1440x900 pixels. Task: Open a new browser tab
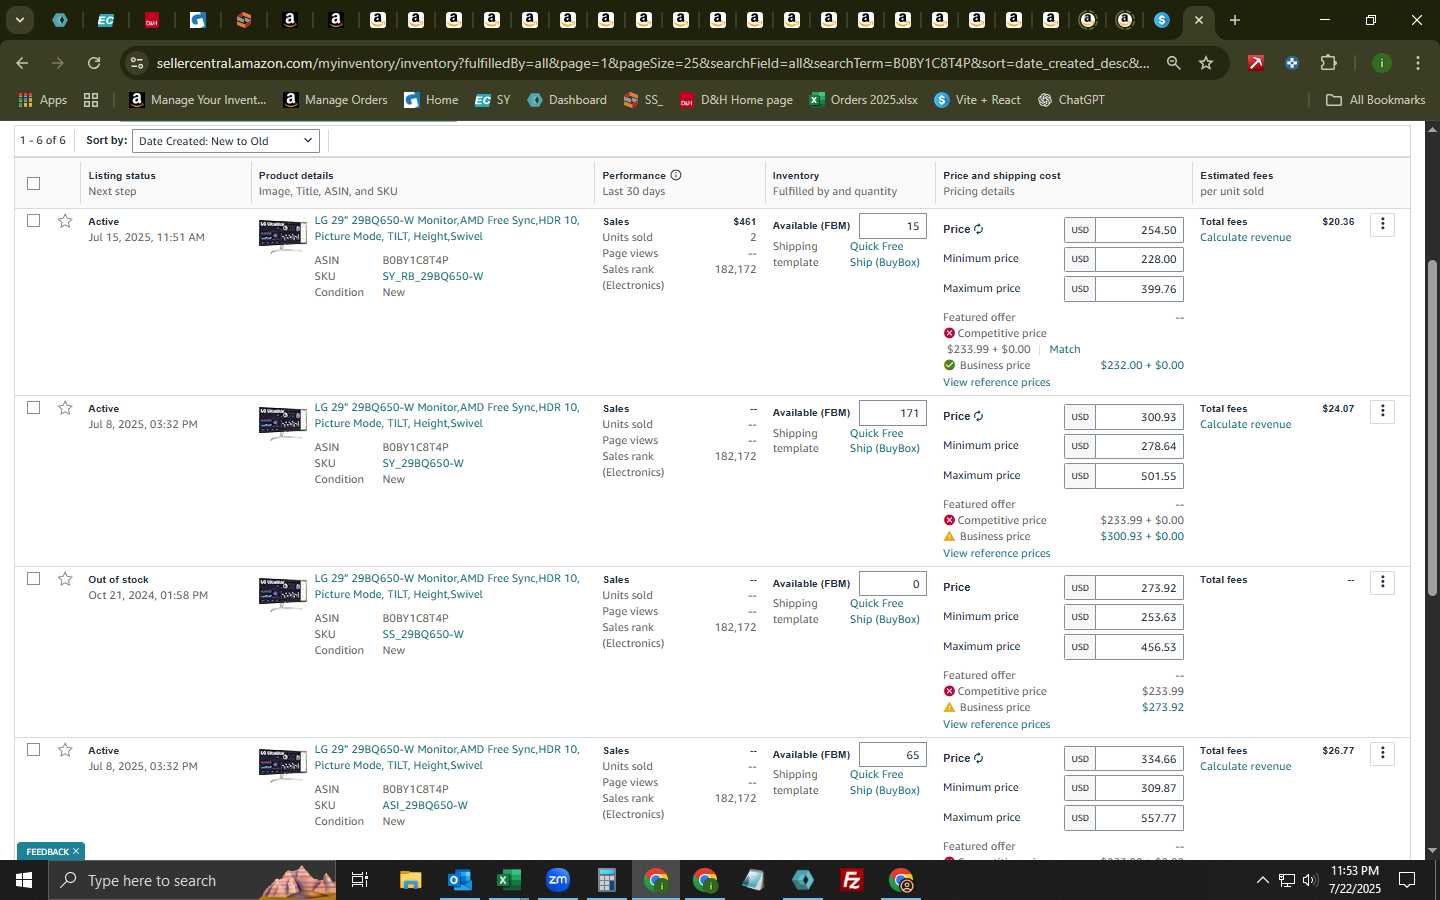click(1235, 20)
